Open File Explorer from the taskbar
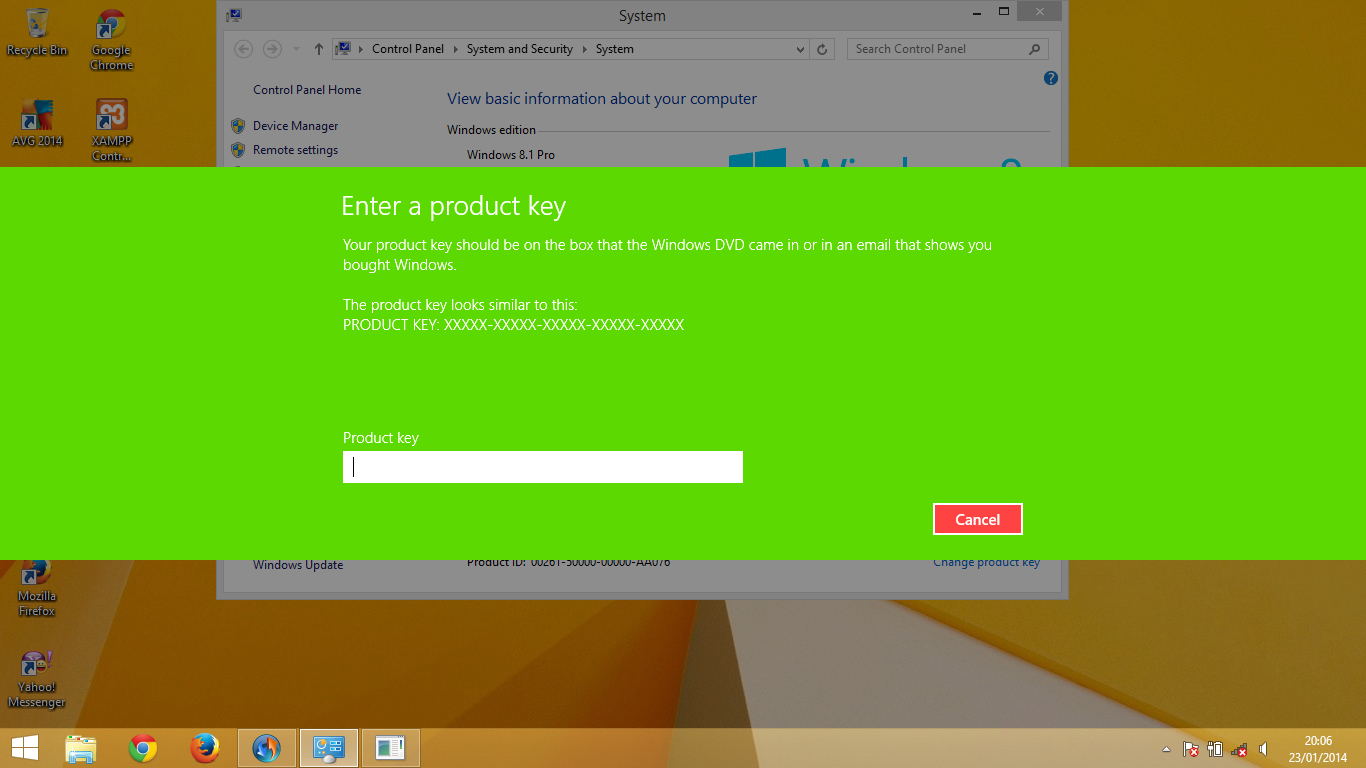 [x=80, y=747]
